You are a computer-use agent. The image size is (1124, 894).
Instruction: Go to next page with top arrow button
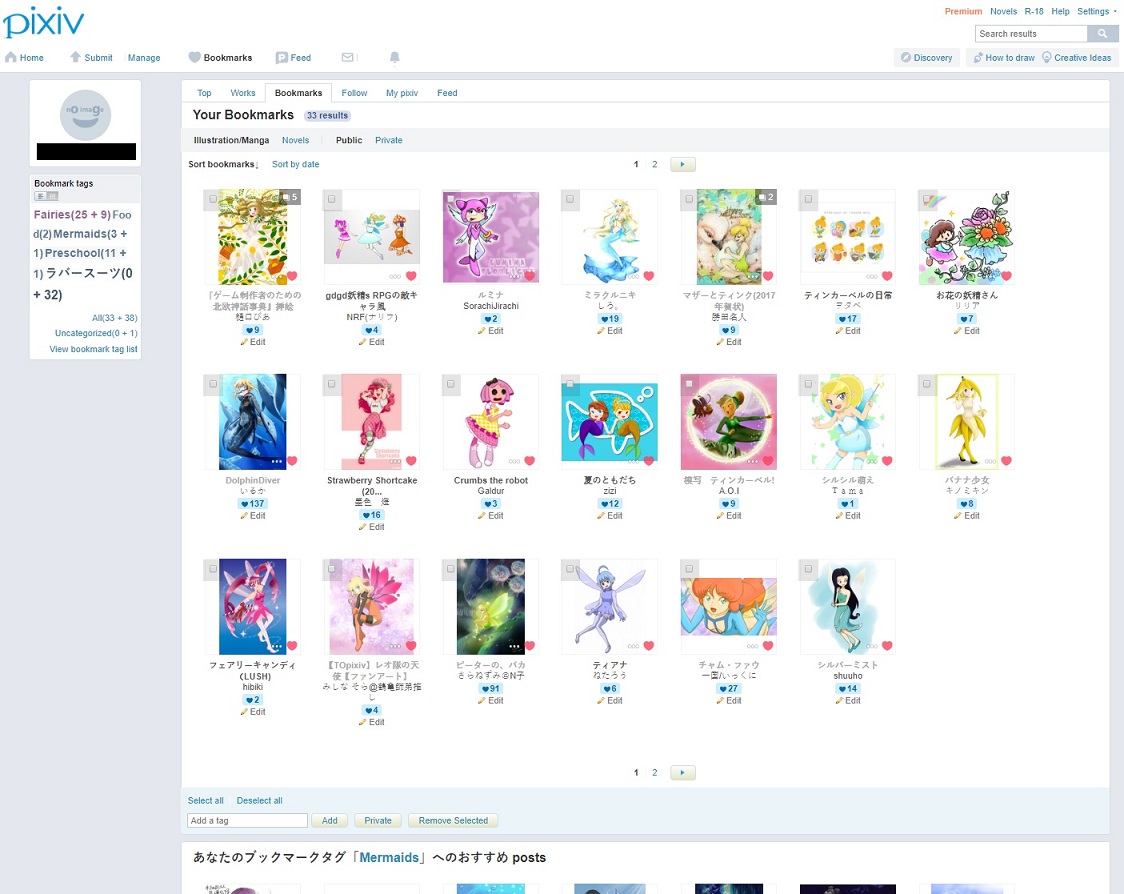[682, 164]
